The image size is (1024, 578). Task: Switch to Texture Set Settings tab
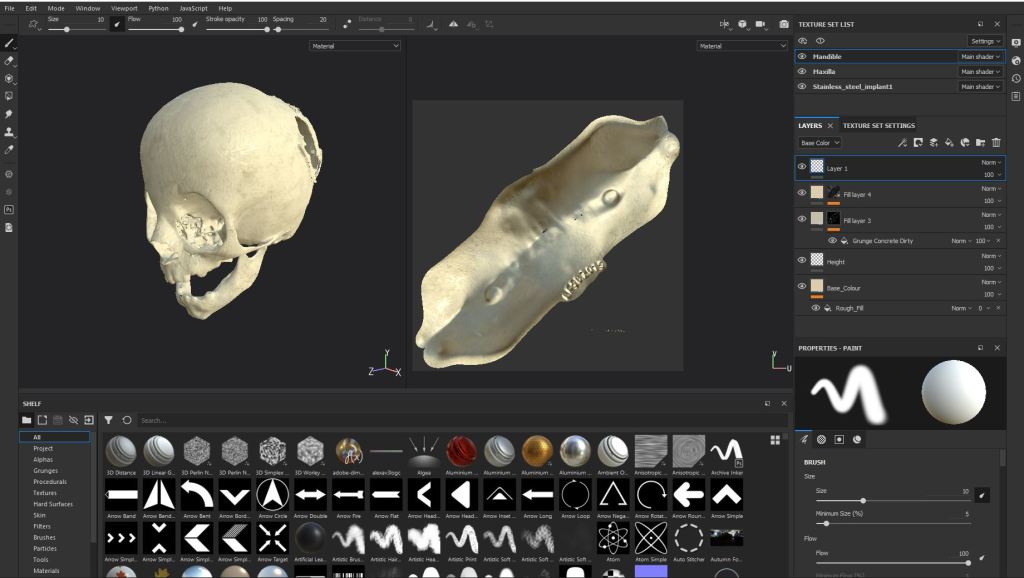[878, 125]
